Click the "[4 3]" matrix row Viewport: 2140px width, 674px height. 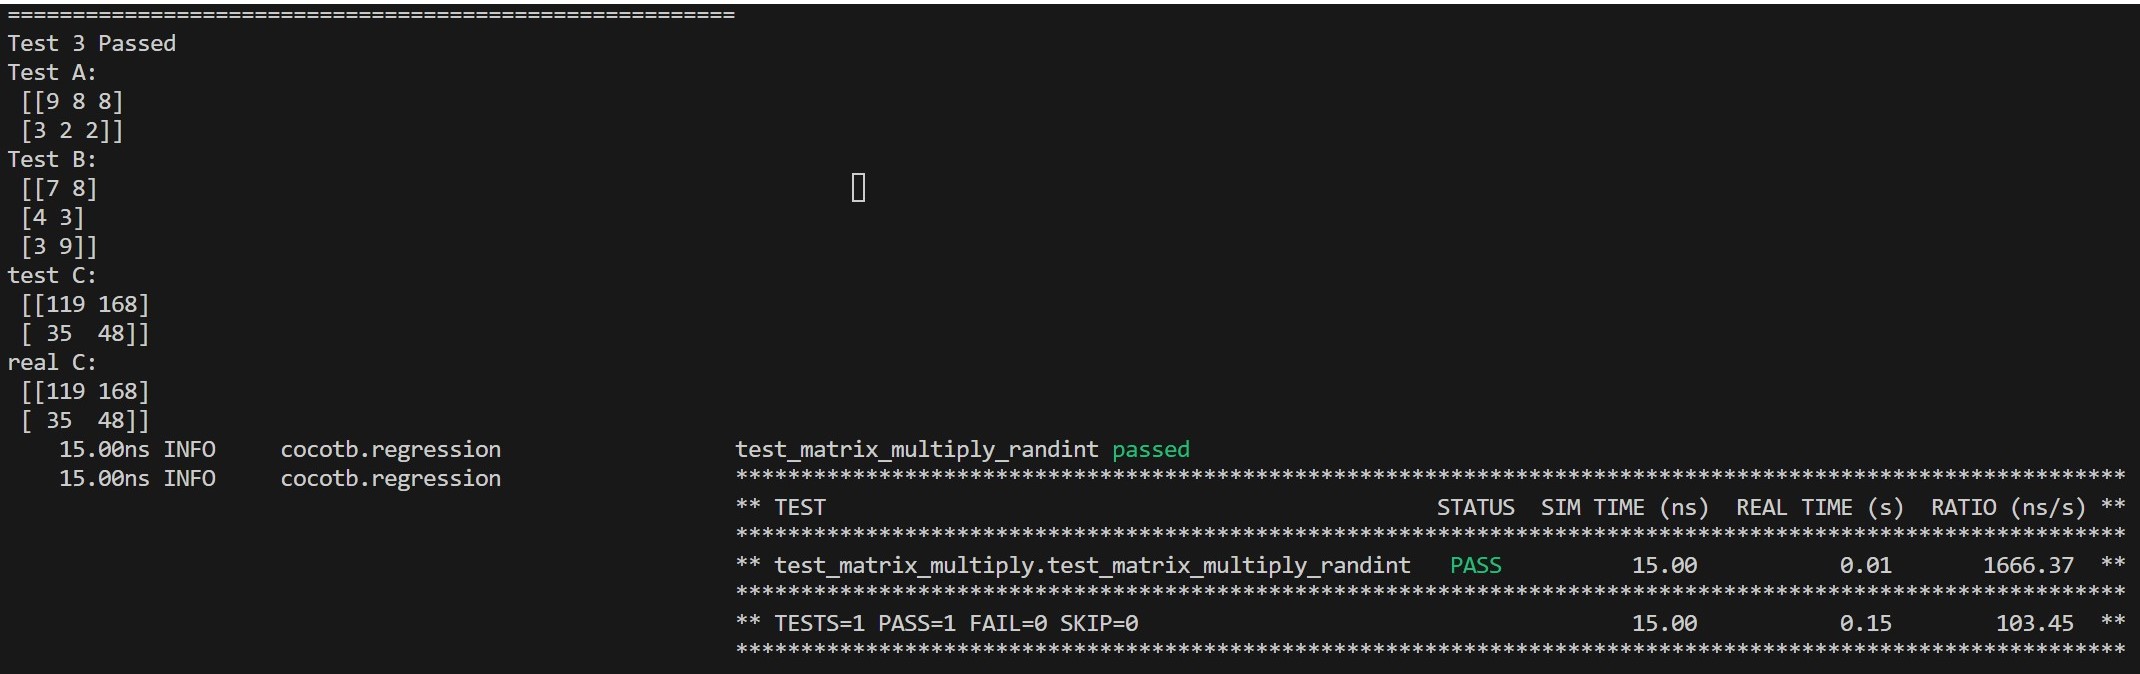click(x=53, y=217)
